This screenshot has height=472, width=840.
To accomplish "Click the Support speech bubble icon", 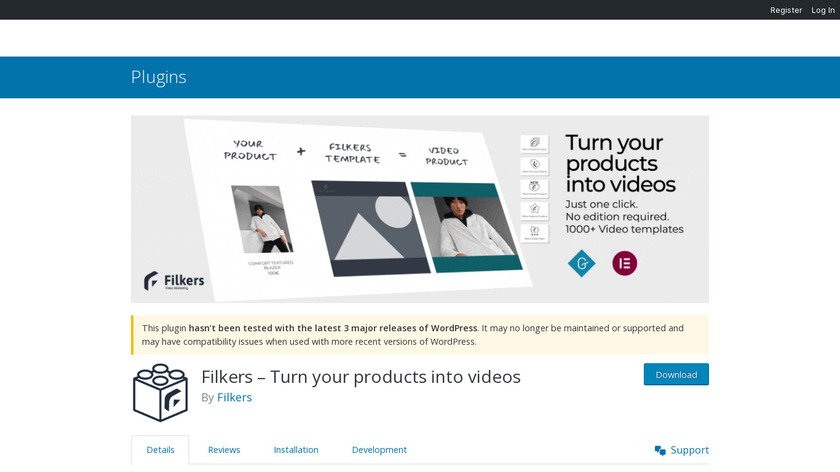I will (660, 450).
